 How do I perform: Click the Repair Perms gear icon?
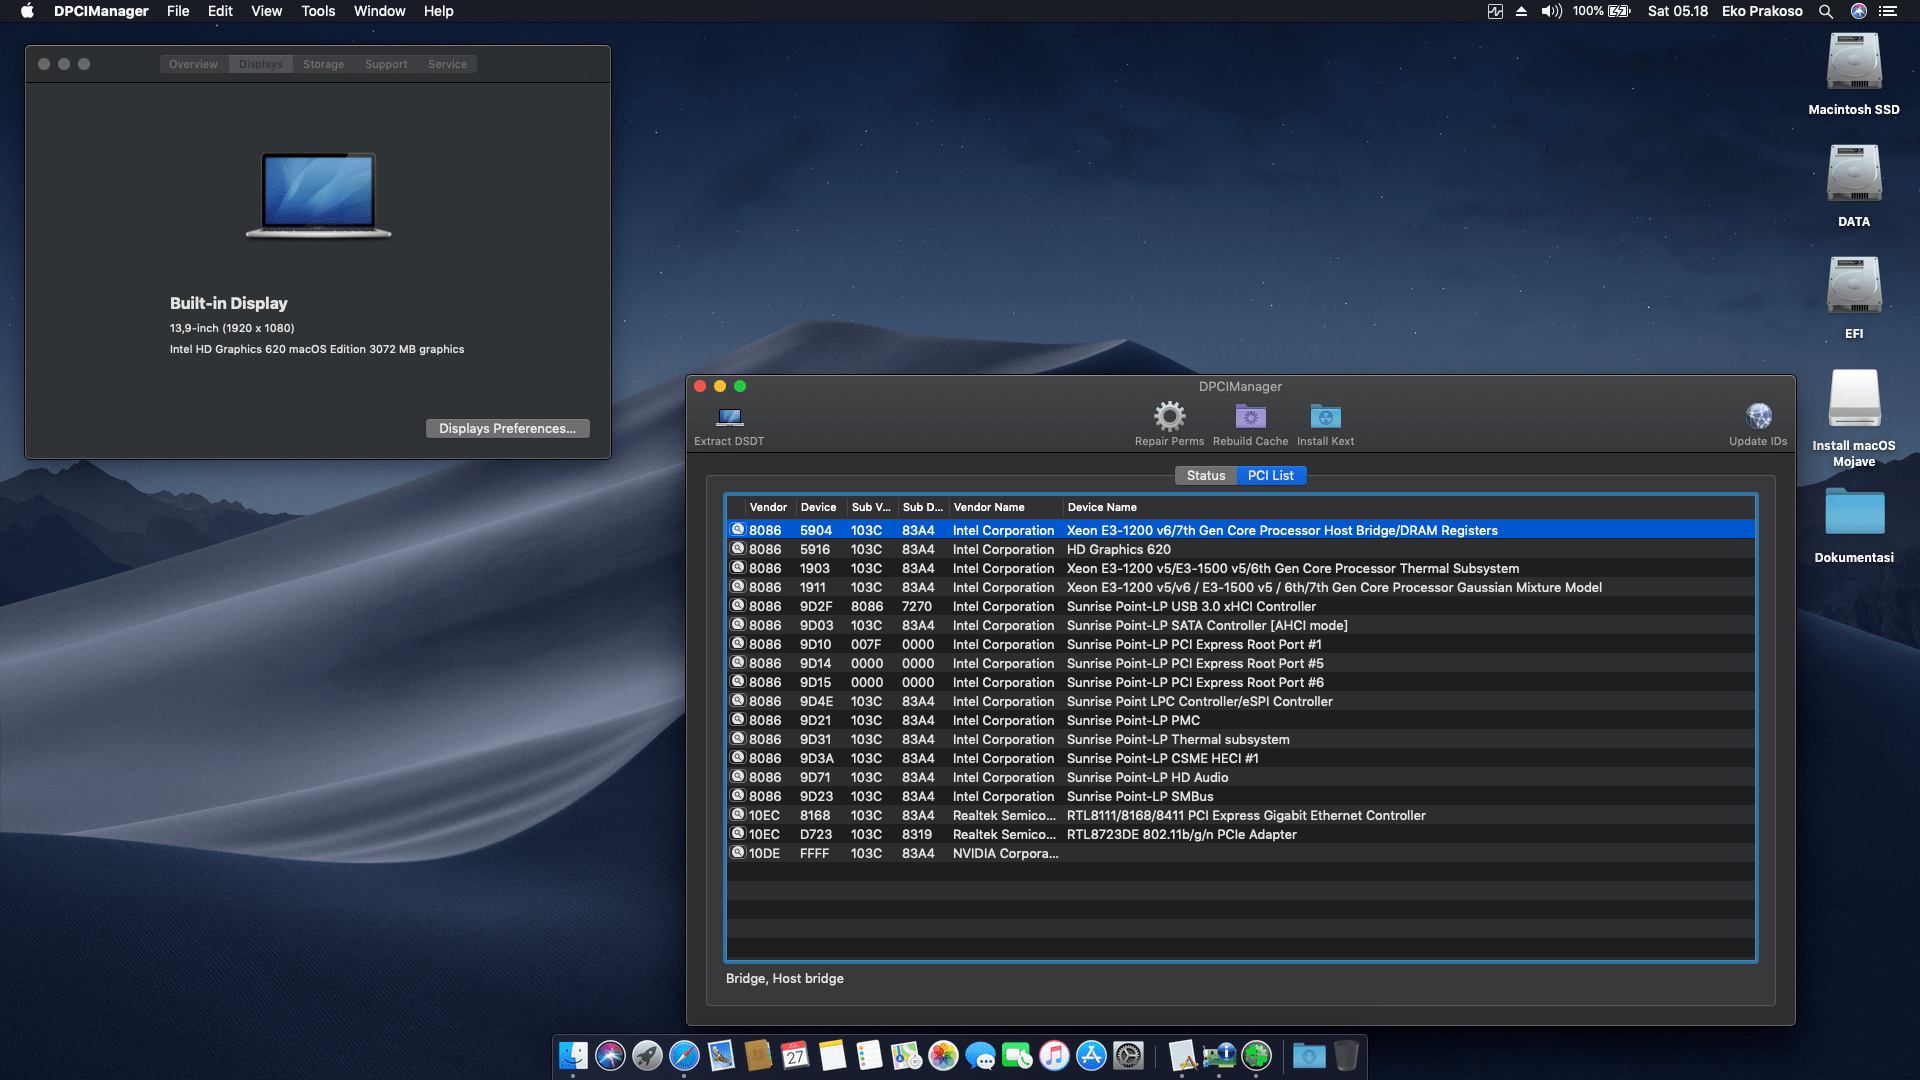pos(1169,416)
